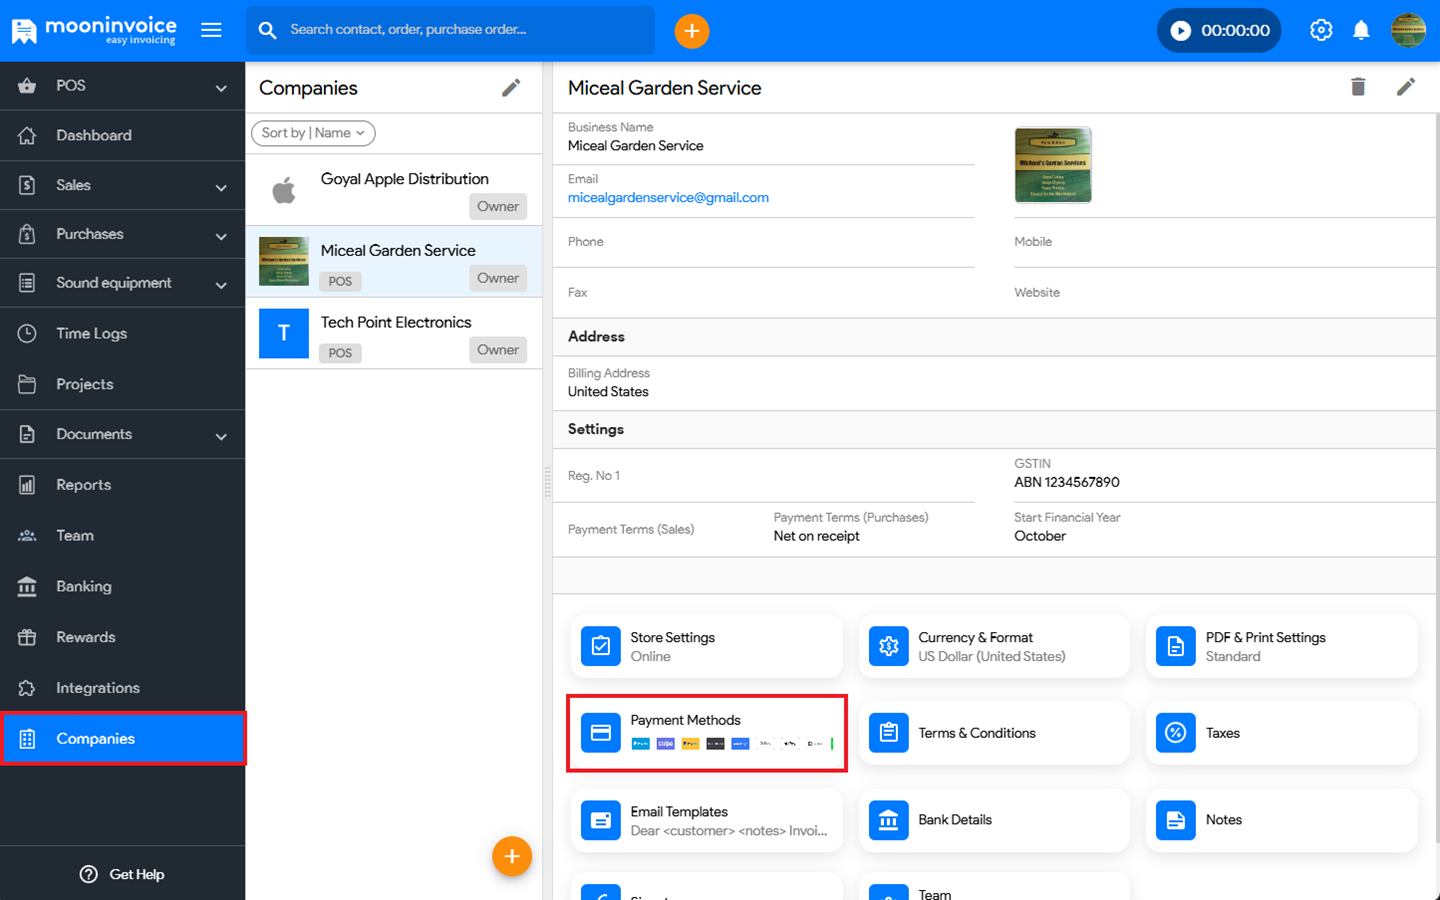This screenshot has width=1440, height=900.
Task: Start the timer play button
Action: (1181, 31)
